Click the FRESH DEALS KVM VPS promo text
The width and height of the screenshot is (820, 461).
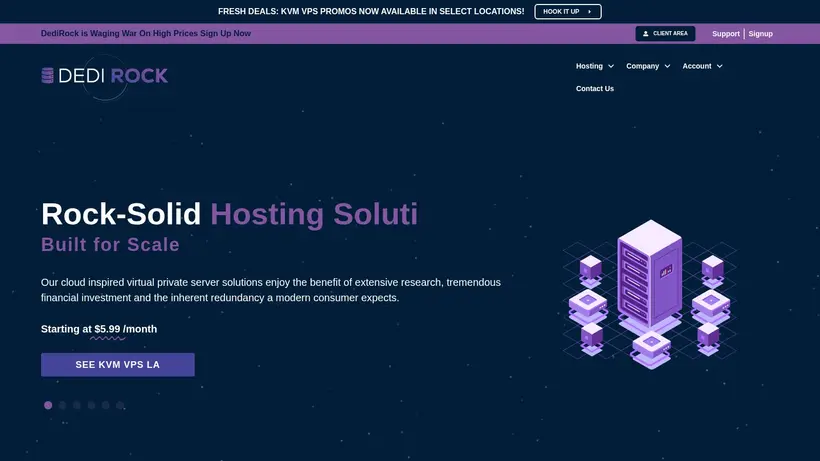371,11
